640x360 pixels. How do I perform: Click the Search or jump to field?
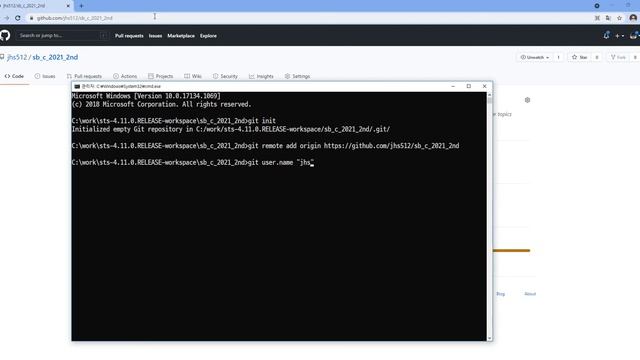point(62,36)
